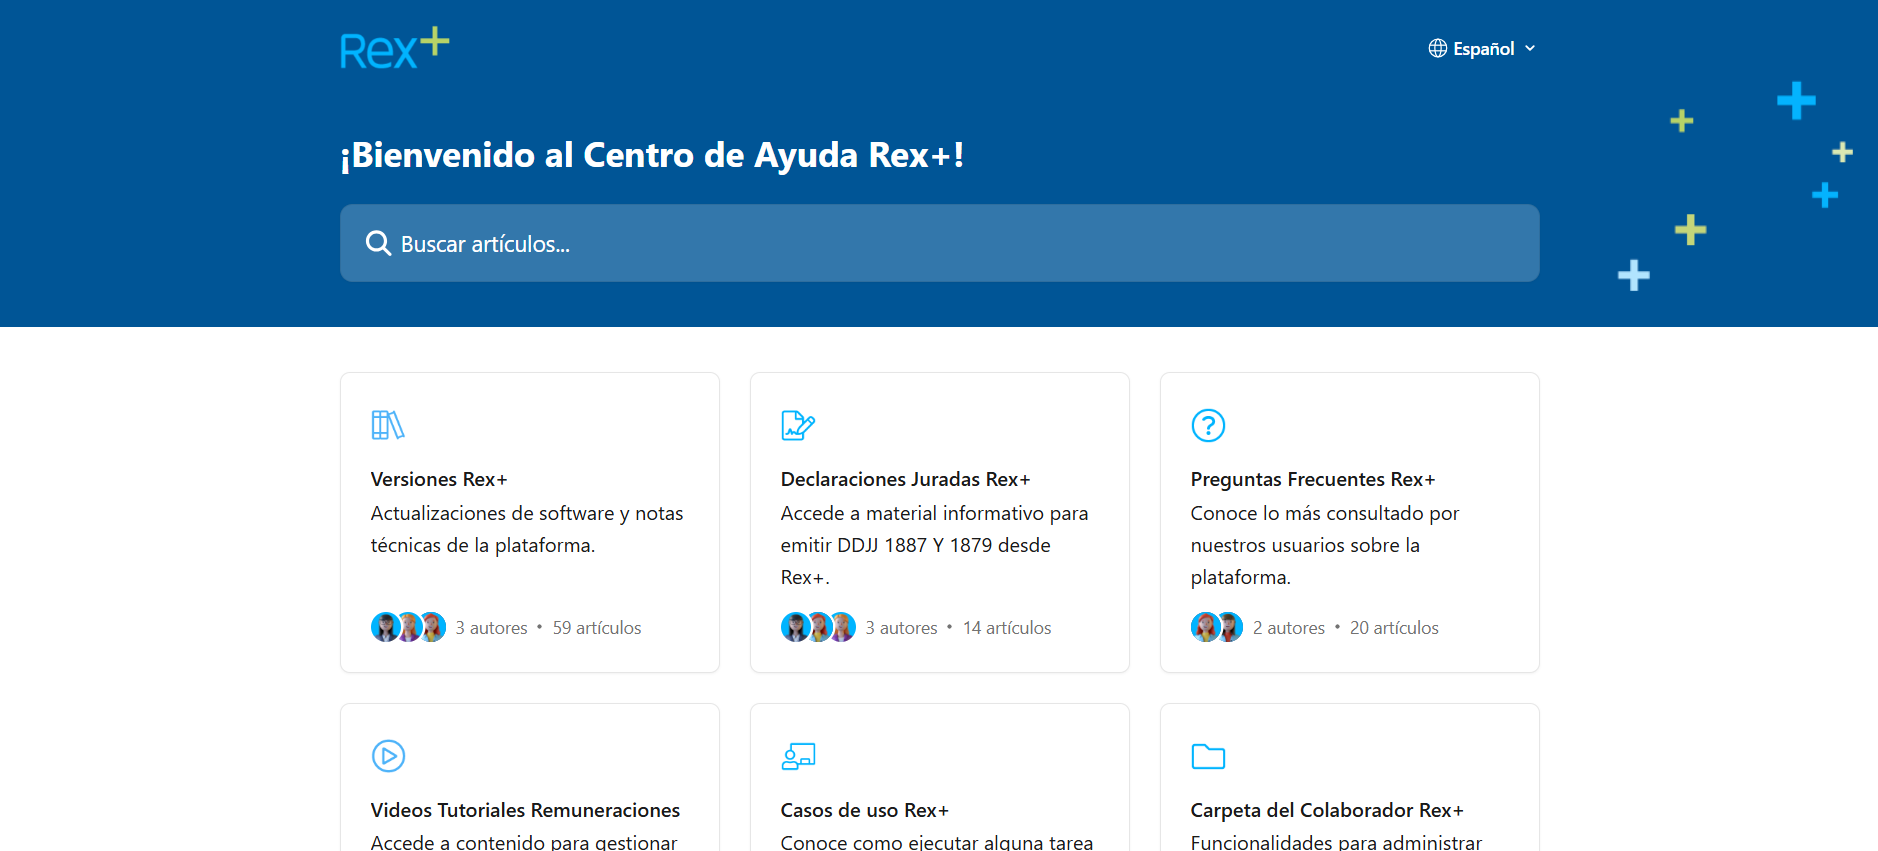Click the magnifying glass search icon
1878x851 pixels.
point(378,243)
